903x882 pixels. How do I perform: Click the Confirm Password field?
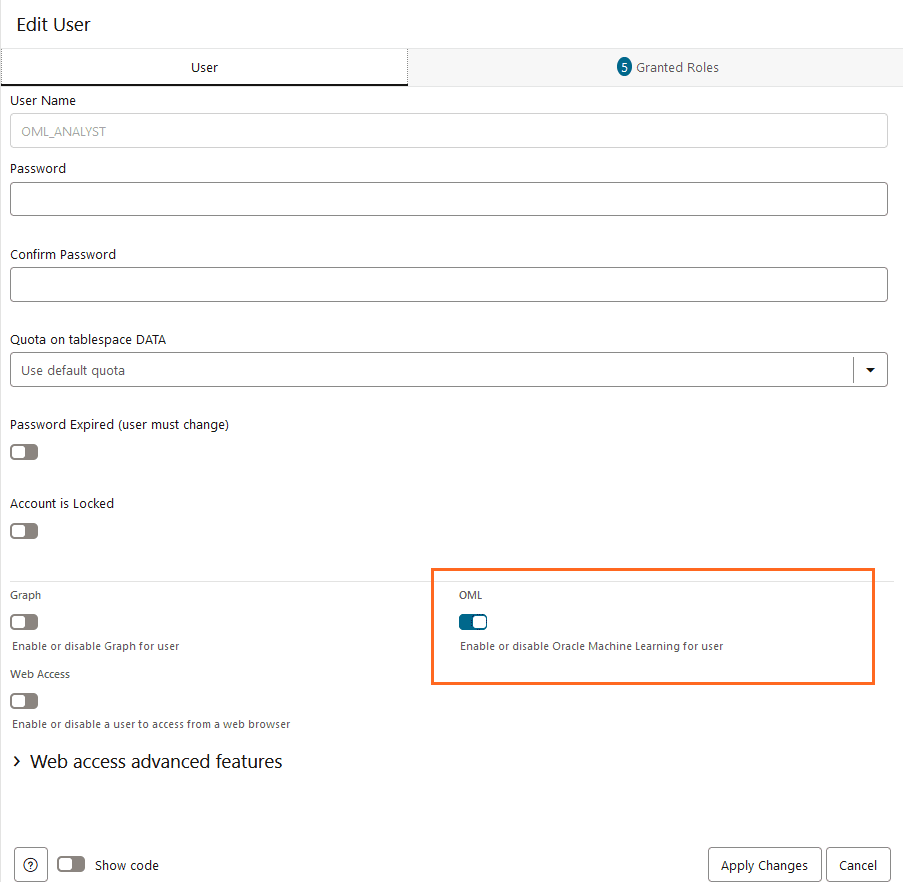pyautogui.click(x=448, y=284)
